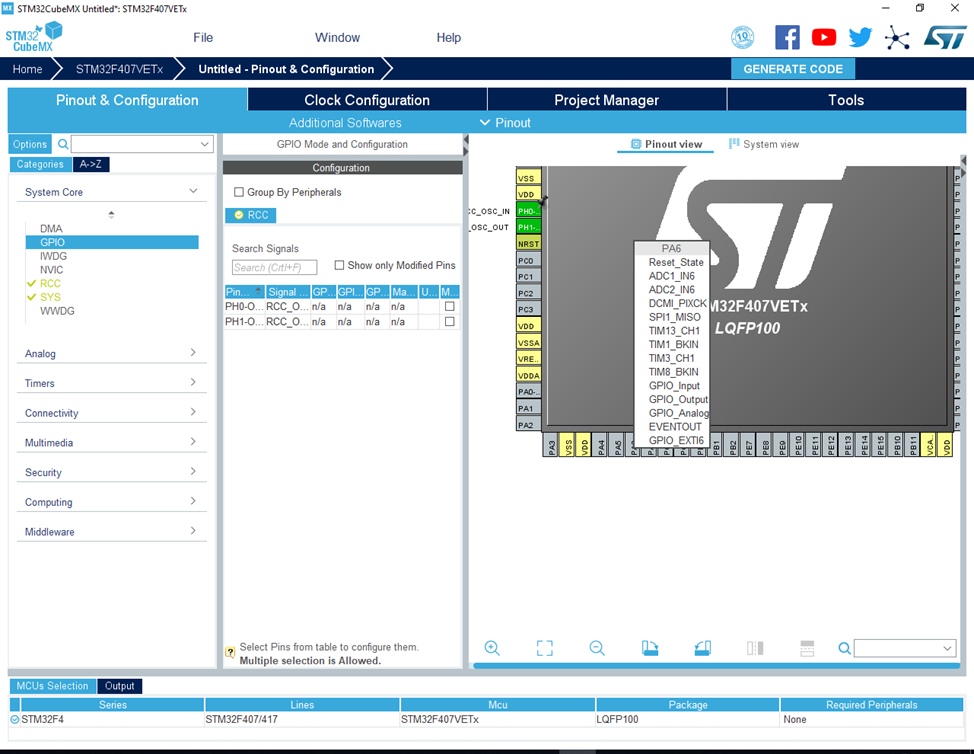Expand the Middleware category
Image resolution: width=974 pixels, height=754 pixels.
pyautogui.click(x=193, y=532)
